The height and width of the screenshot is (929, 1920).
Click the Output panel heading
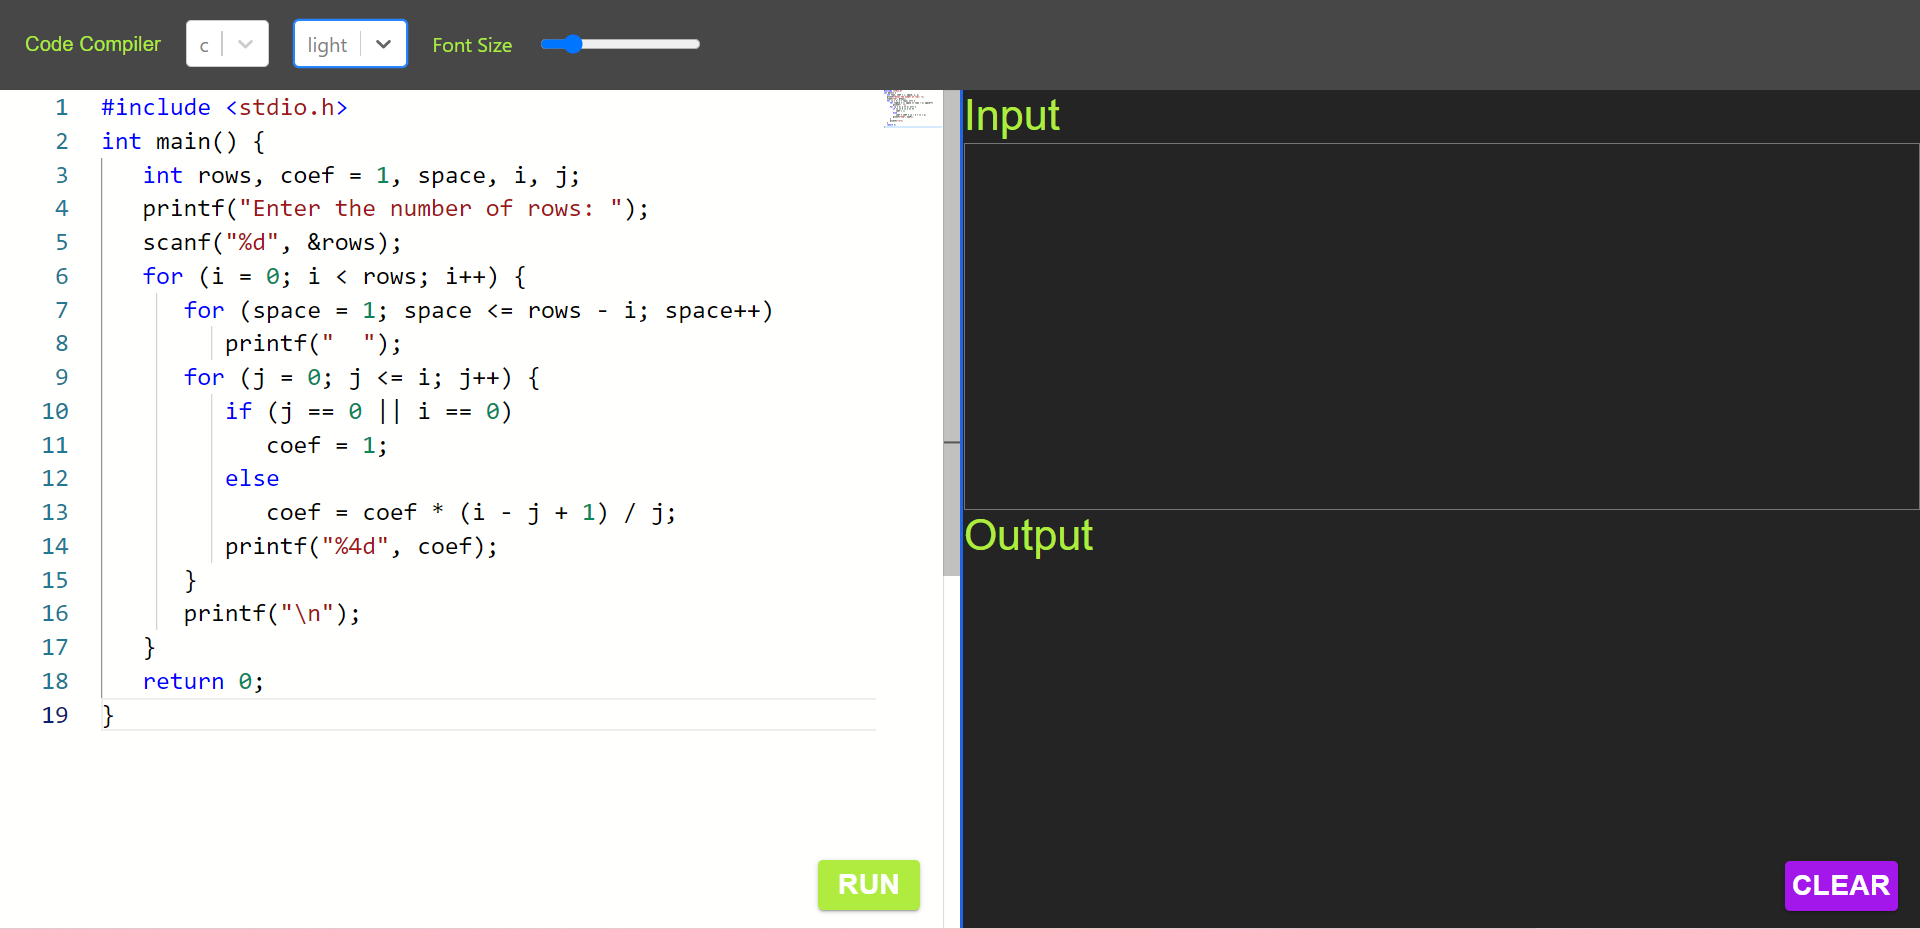pyautogui.click(x=1028, y=536)
